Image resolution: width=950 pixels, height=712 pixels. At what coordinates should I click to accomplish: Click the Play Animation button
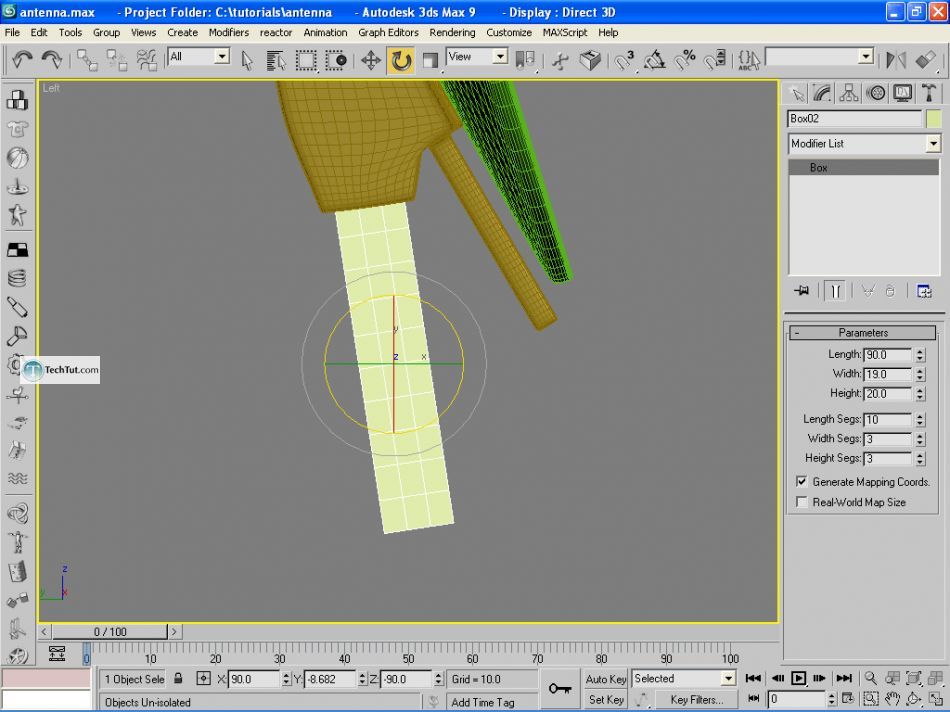click(x=799, y=678)
